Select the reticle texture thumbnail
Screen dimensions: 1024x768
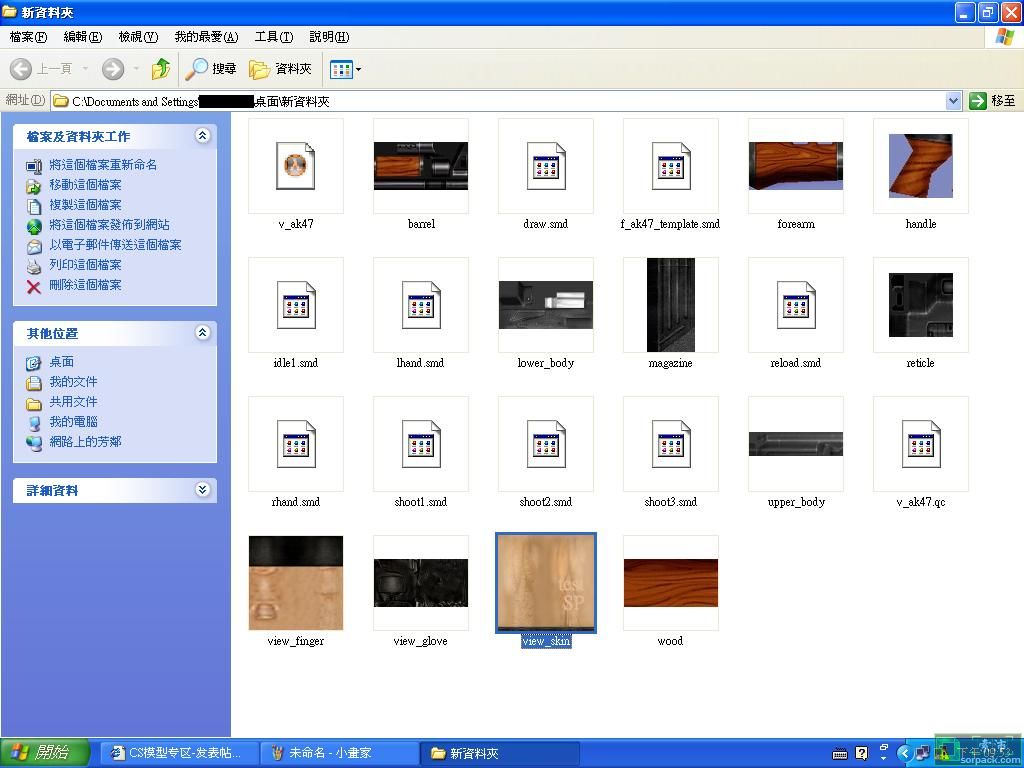coord(921,305)
